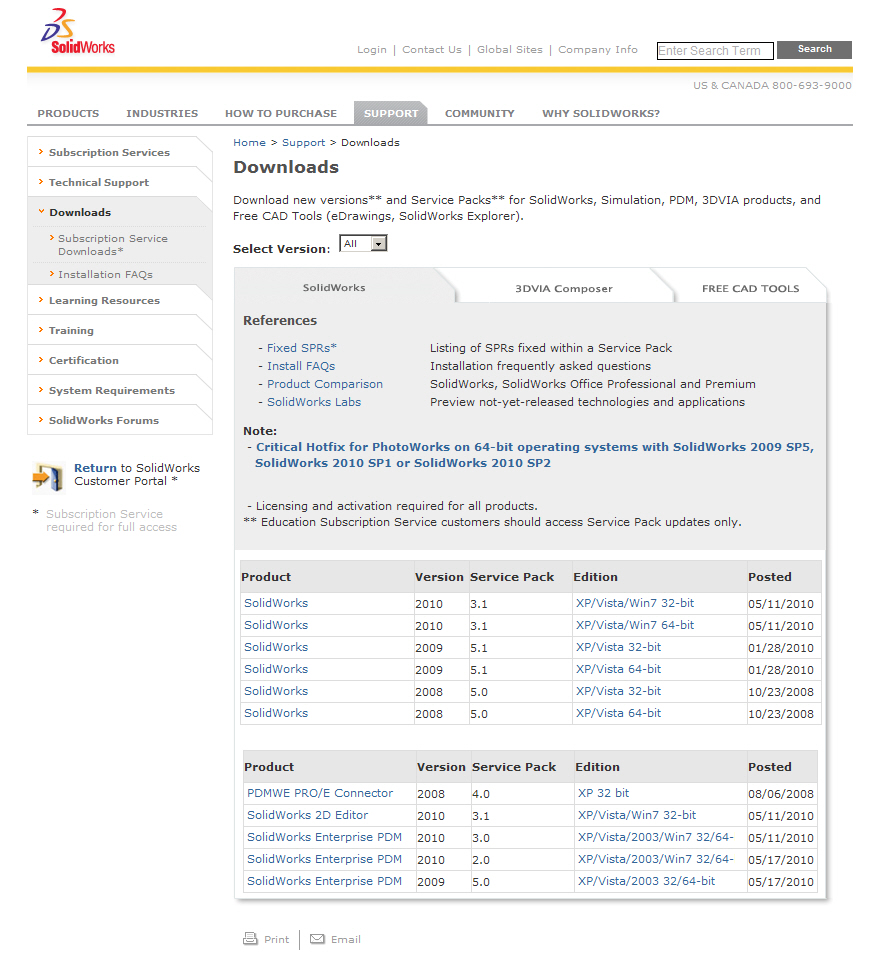This screenshot has height=957, width=880.
Task: Open the Install FAQs reference link
Action: [x=301, y=366]
